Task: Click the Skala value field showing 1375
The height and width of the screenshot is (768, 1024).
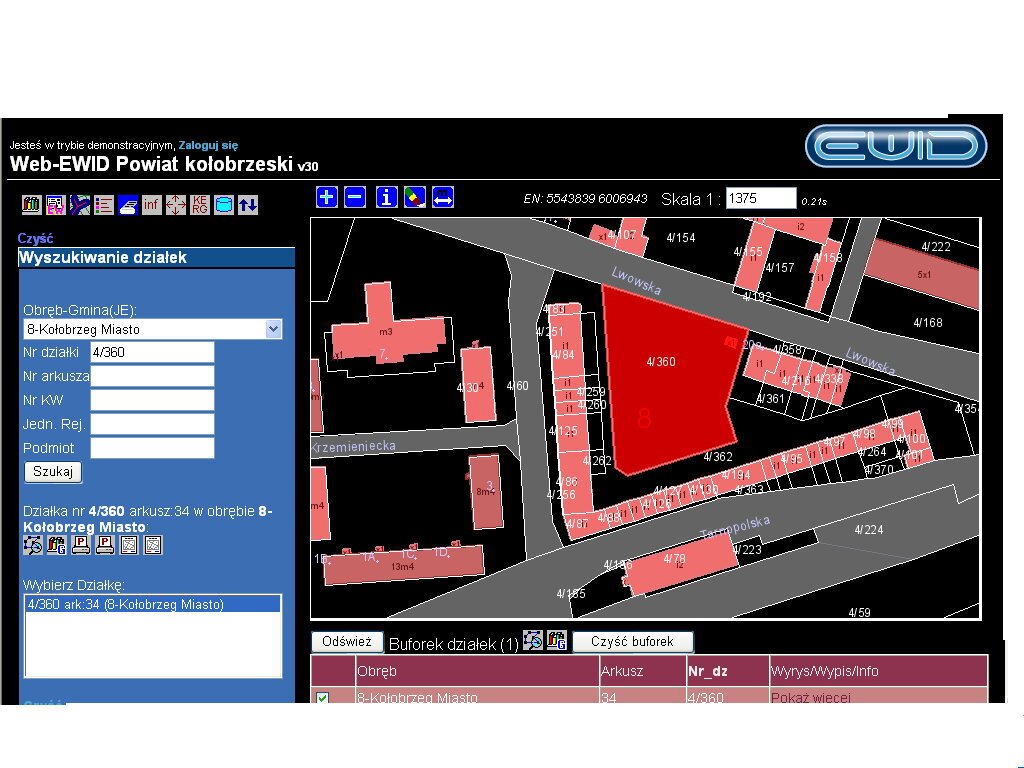Action: (761, 198)
